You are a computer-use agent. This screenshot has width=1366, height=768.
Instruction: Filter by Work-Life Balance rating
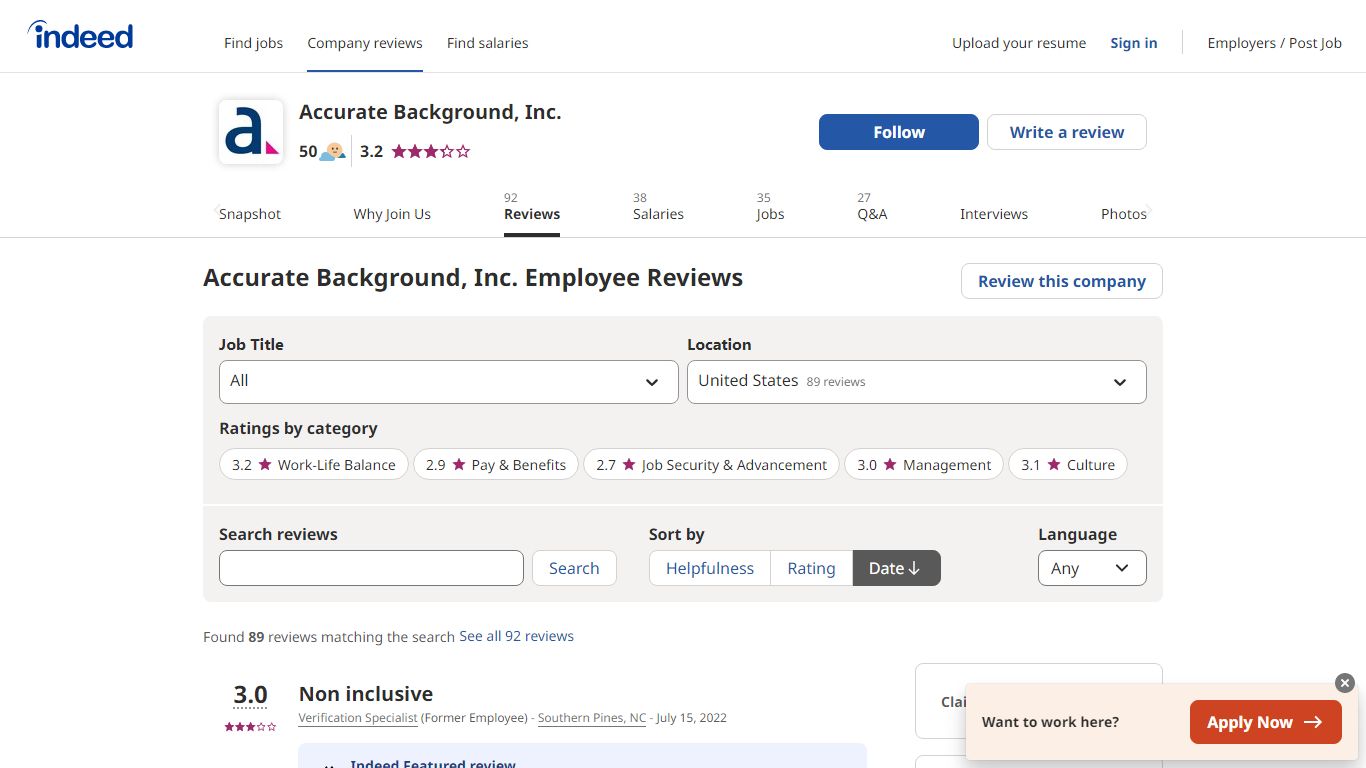tap(314, 465)
